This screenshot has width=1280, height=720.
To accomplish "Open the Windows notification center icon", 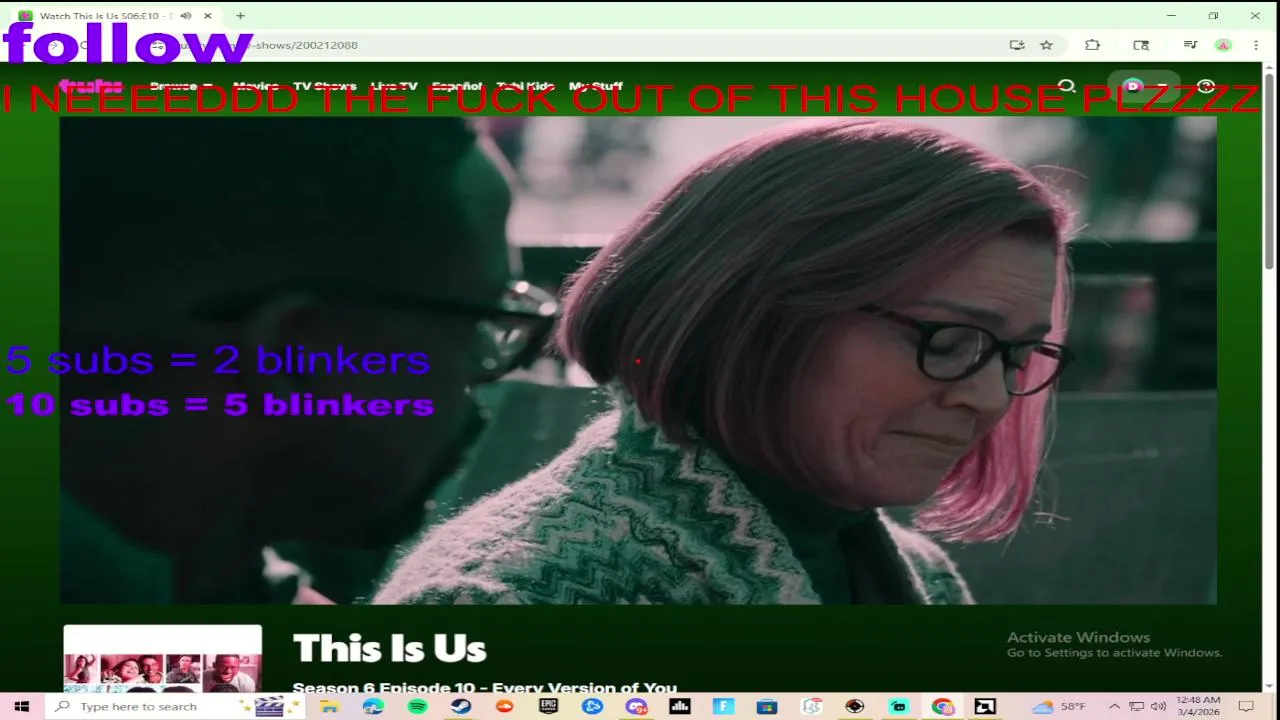I will coord(1246,706).
